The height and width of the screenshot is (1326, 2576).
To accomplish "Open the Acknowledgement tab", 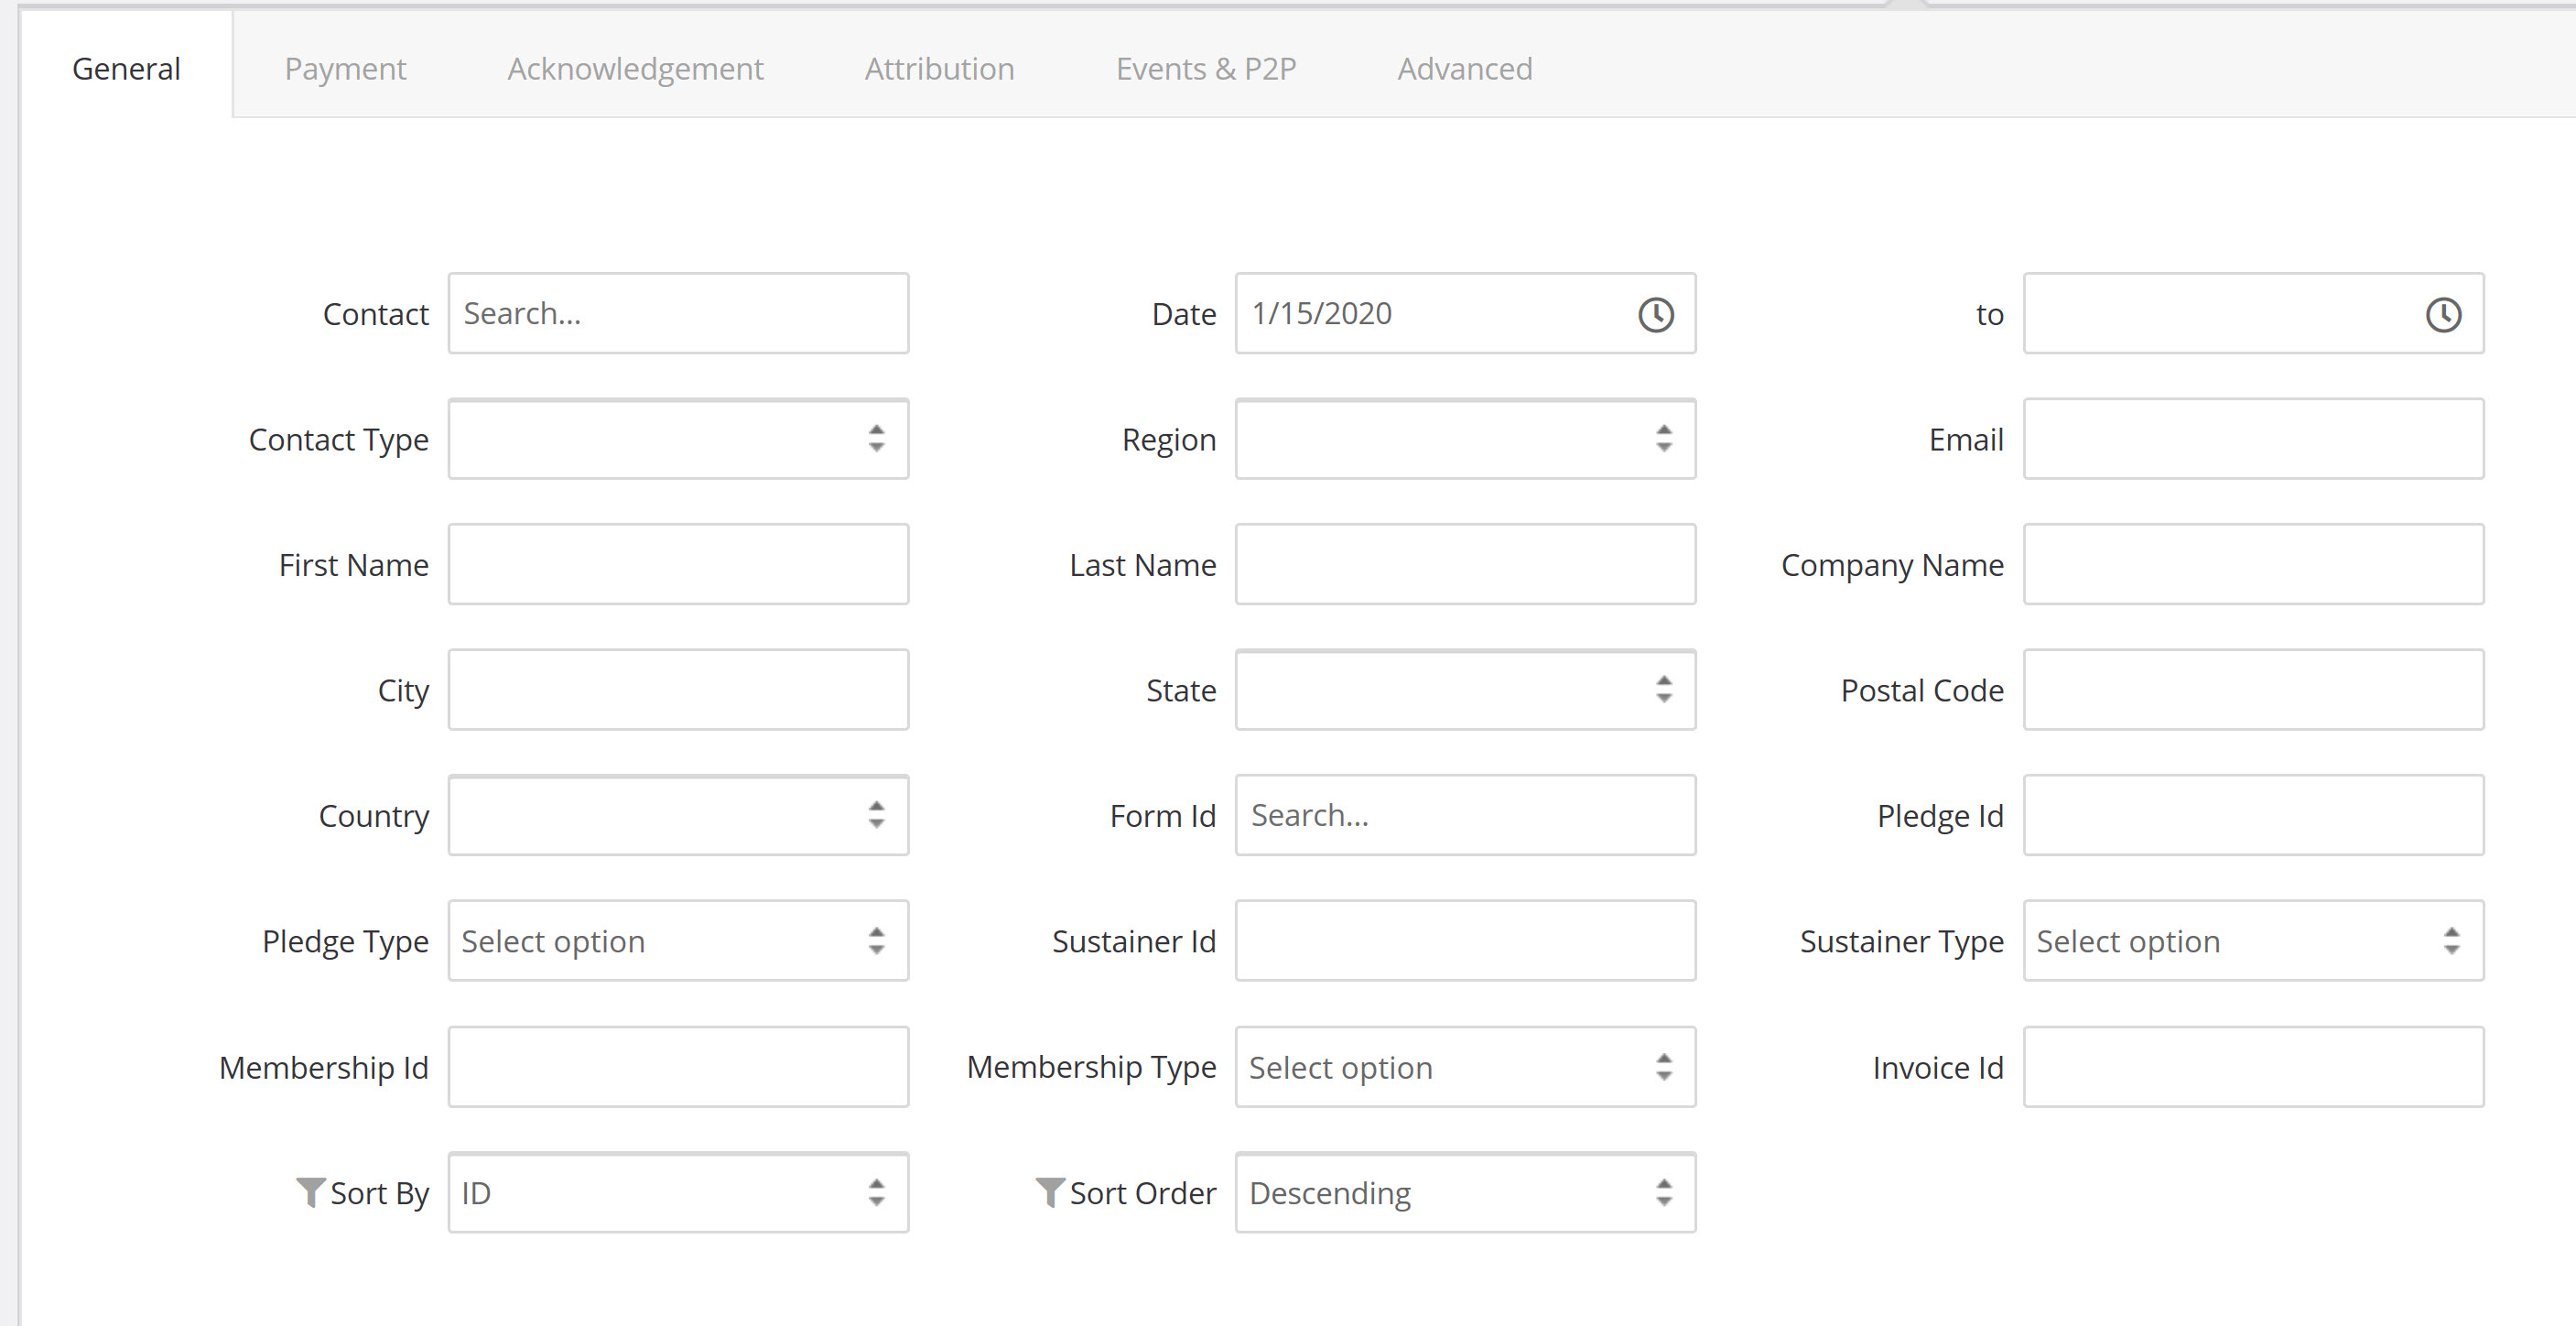I will pos(635,68).
